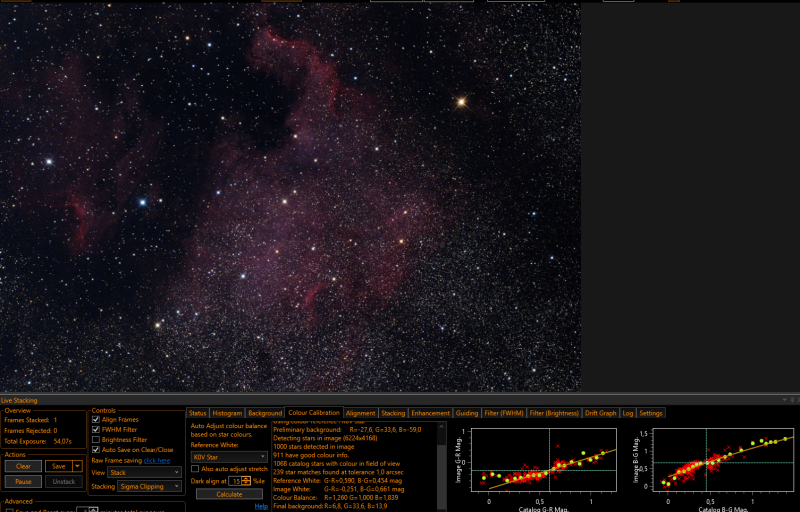The image size is (800, 512).
Task: Select the Colour Calibration tab
Action: (314, 413)
